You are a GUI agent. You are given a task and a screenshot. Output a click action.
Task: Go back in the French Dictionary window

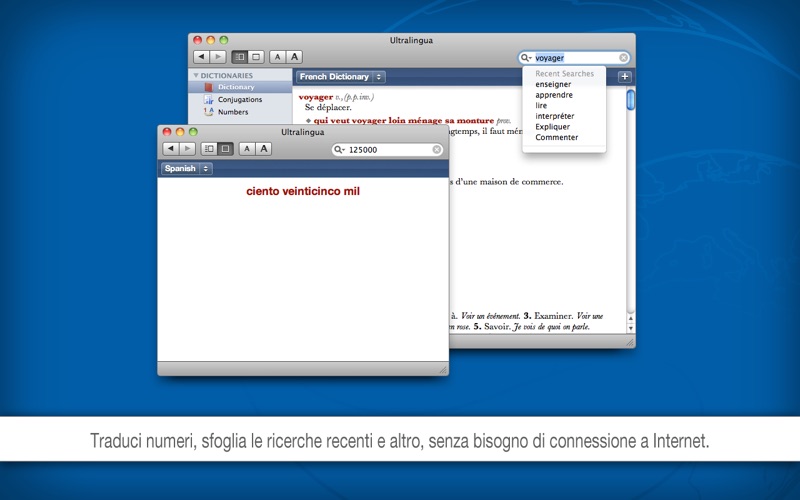coord(202,57)
